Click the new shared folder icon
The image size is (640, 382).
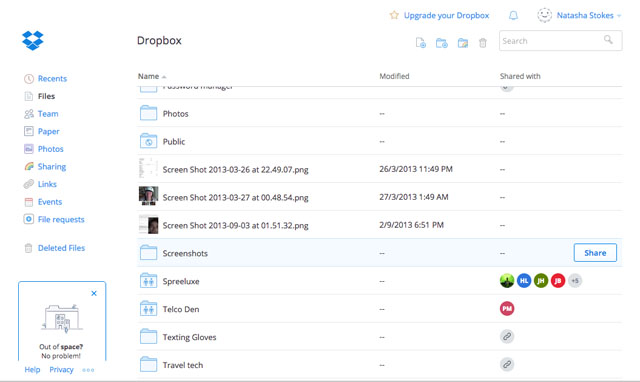(463, 43)
